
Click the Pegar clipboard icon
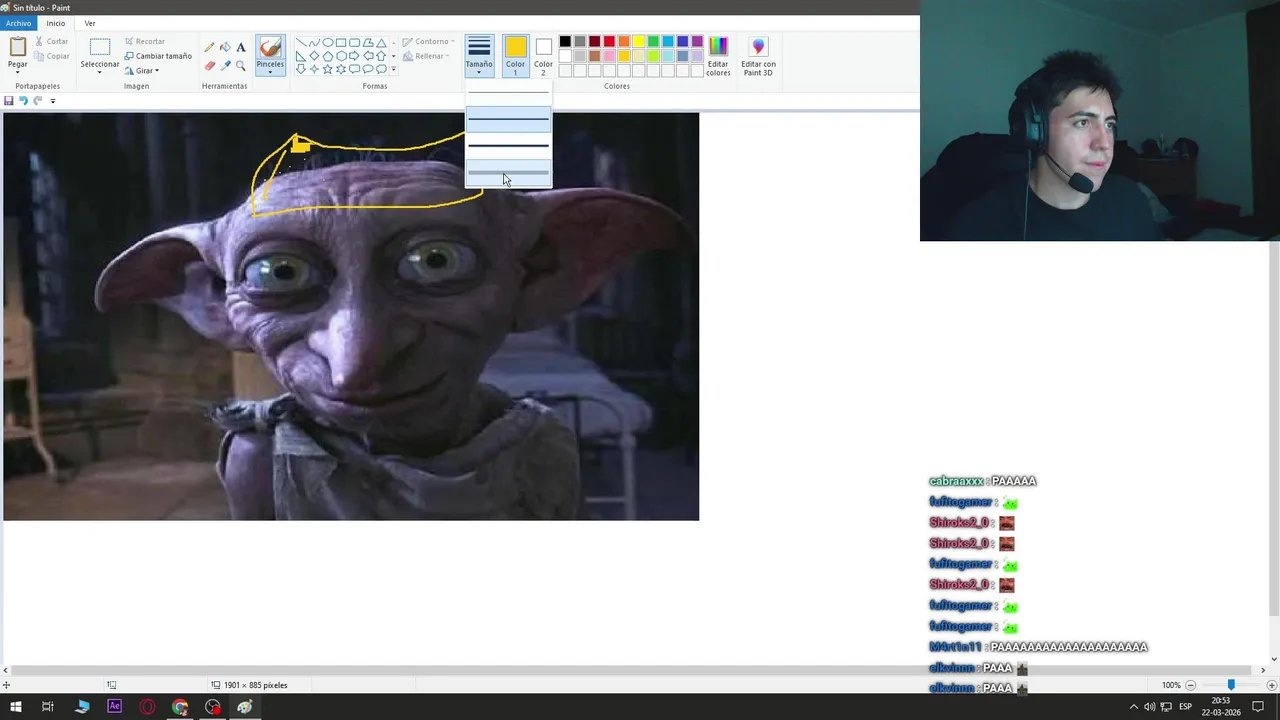coord(17,47)
